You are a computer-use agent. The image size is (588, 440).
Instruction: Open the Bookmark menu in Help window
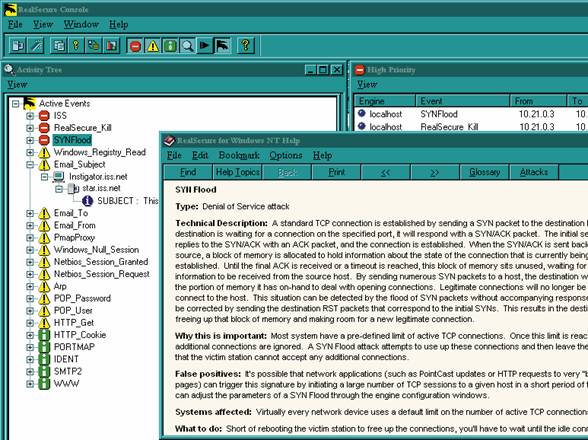coord(239,155)
